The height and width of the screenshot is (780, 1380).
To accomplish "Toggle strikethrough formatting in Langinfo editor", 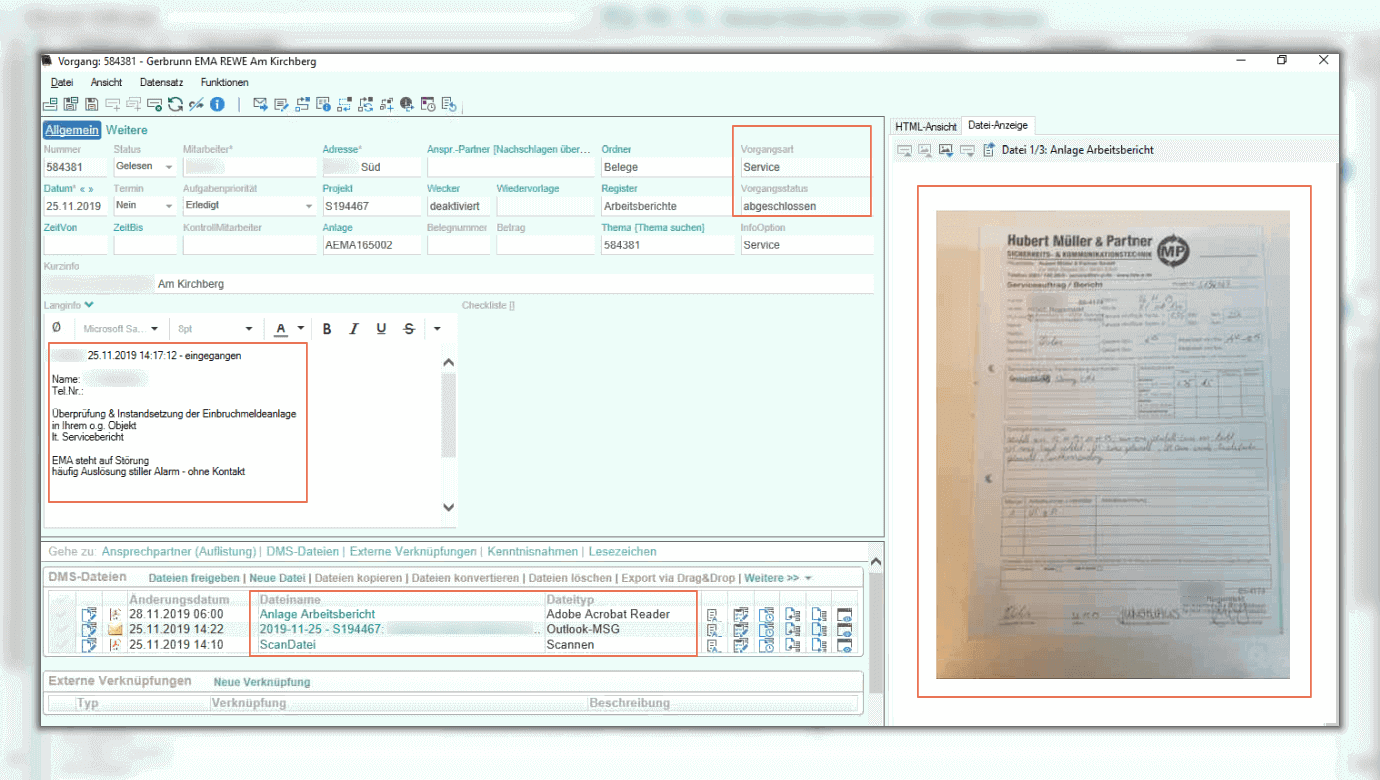I will pyautogui.click(x=408, y=329).
